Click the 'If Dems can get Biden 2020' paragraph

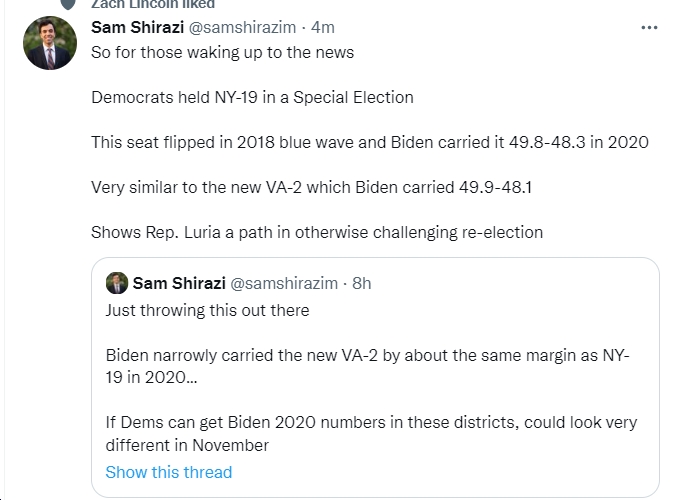tap(371, 434)
